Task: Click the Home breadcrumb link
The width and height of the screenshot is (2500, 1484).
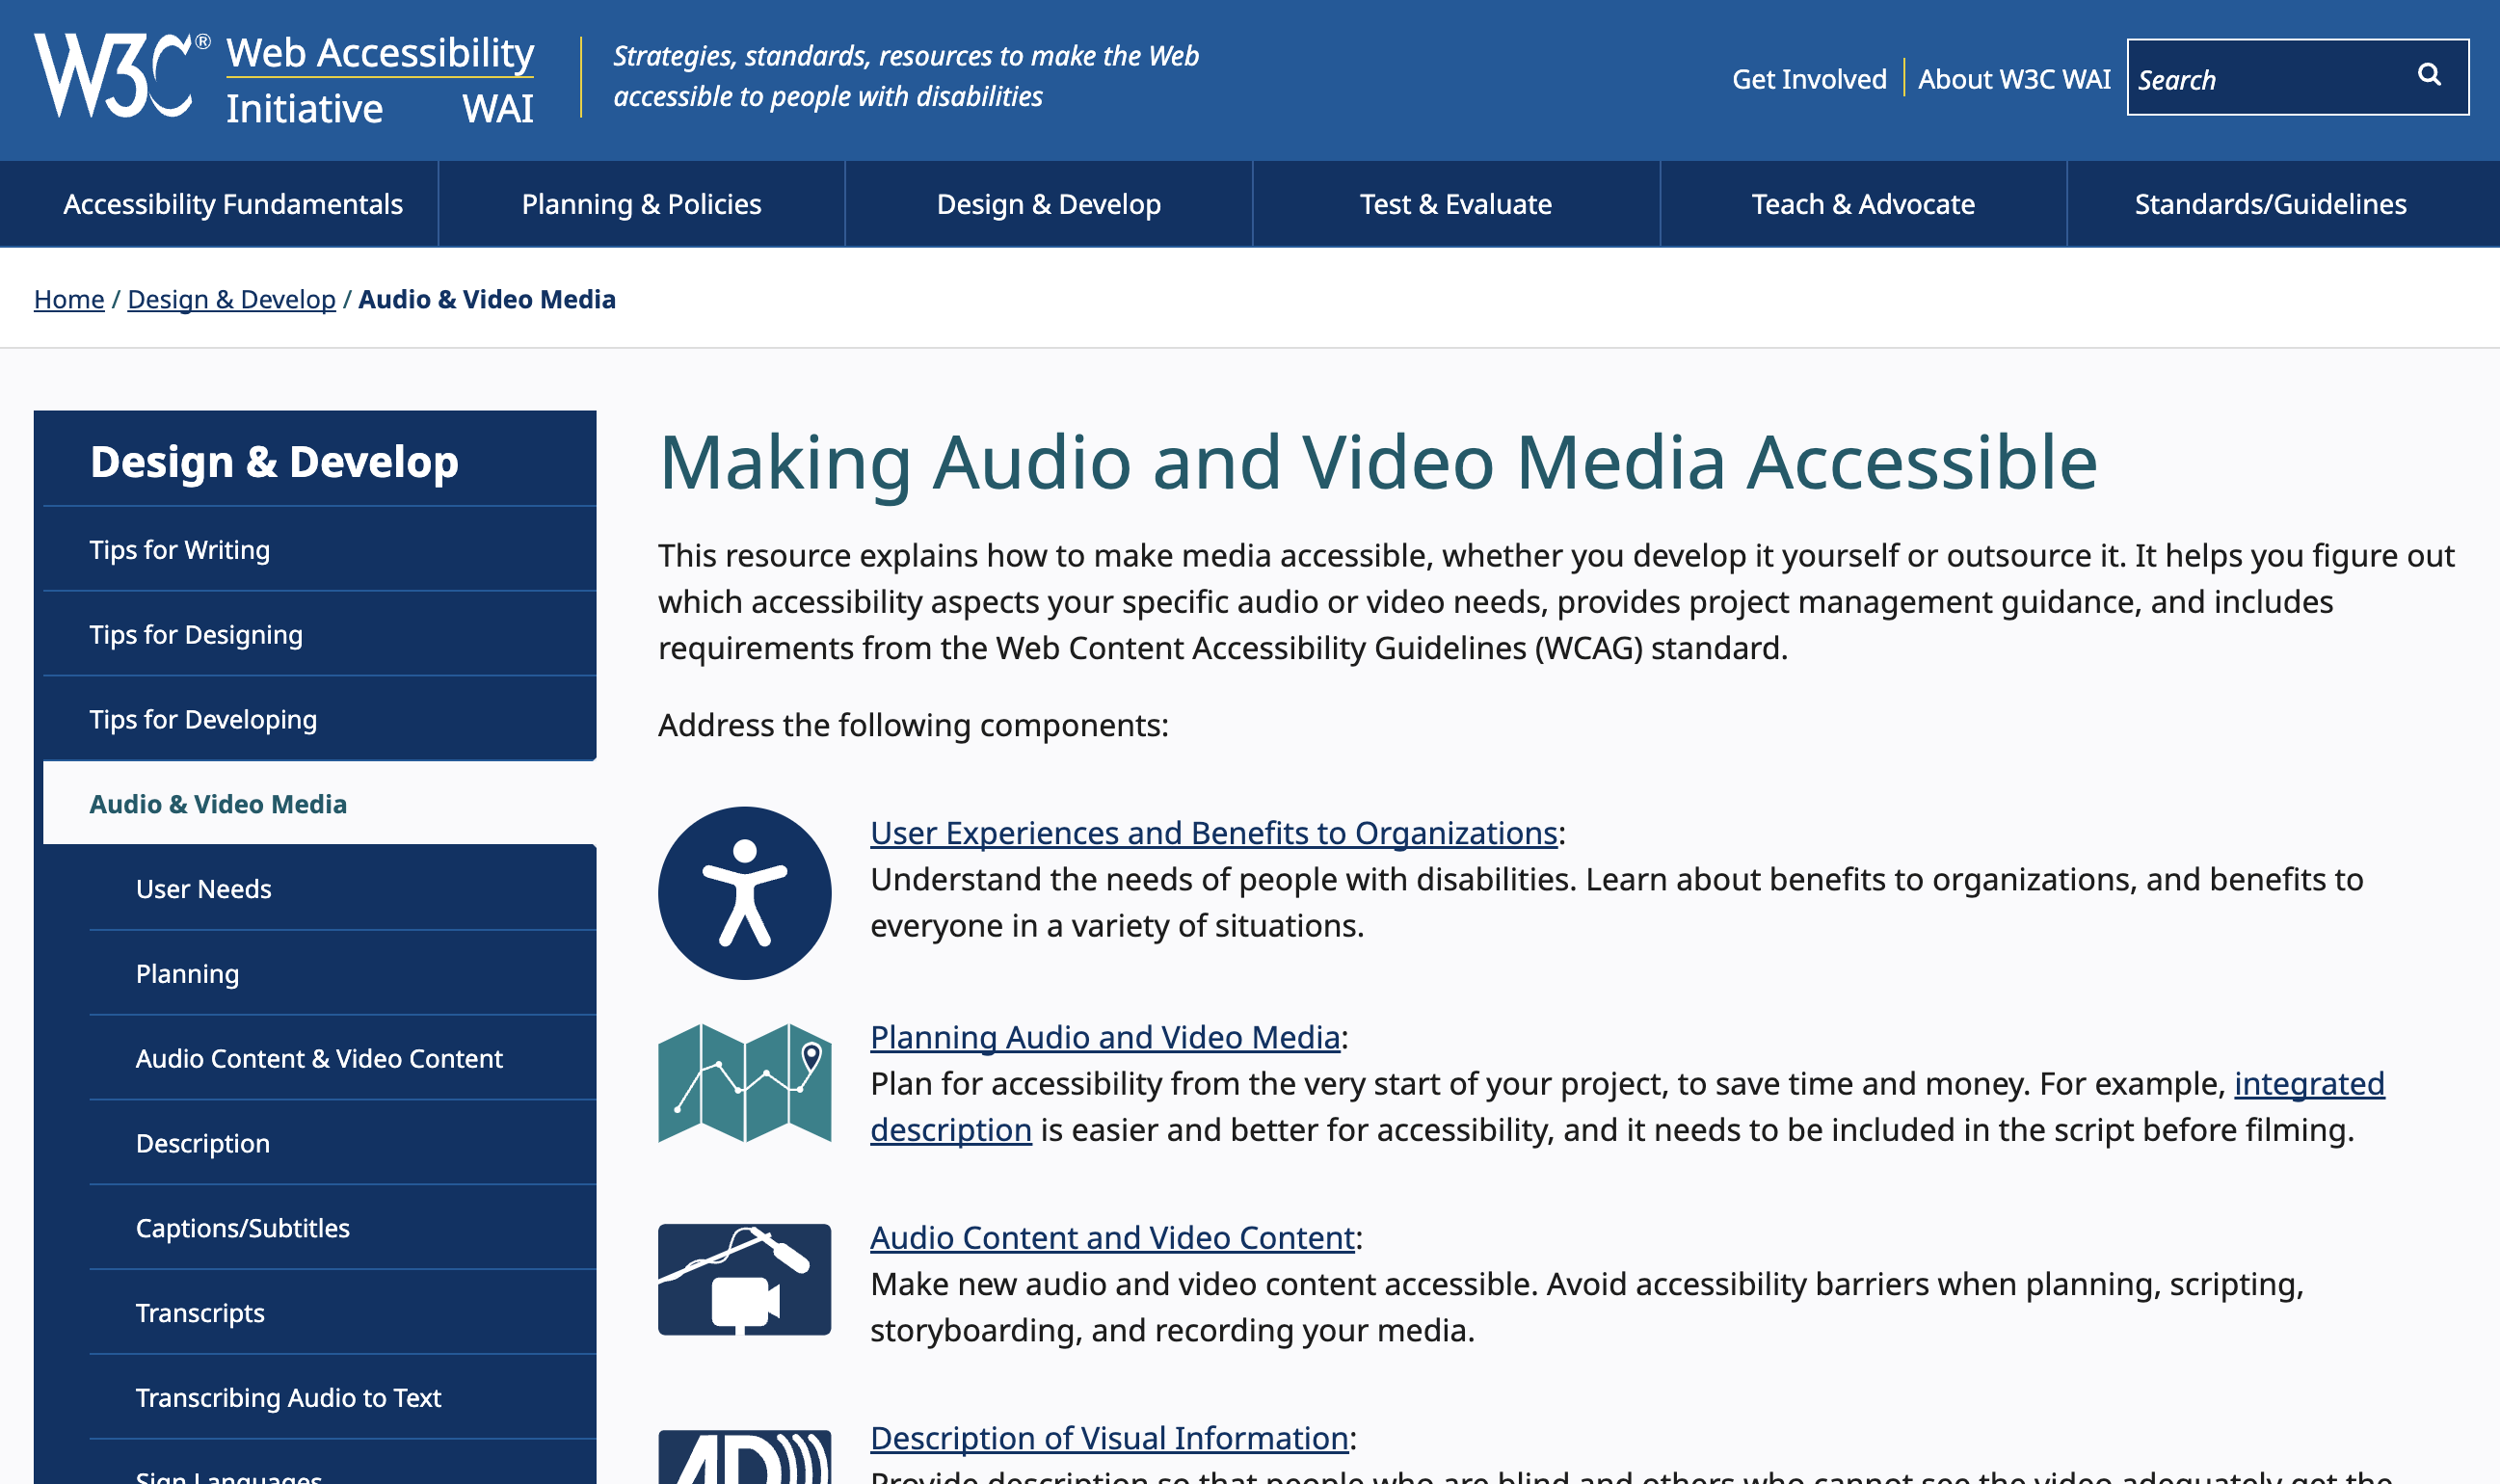Action: pos(69,299)
